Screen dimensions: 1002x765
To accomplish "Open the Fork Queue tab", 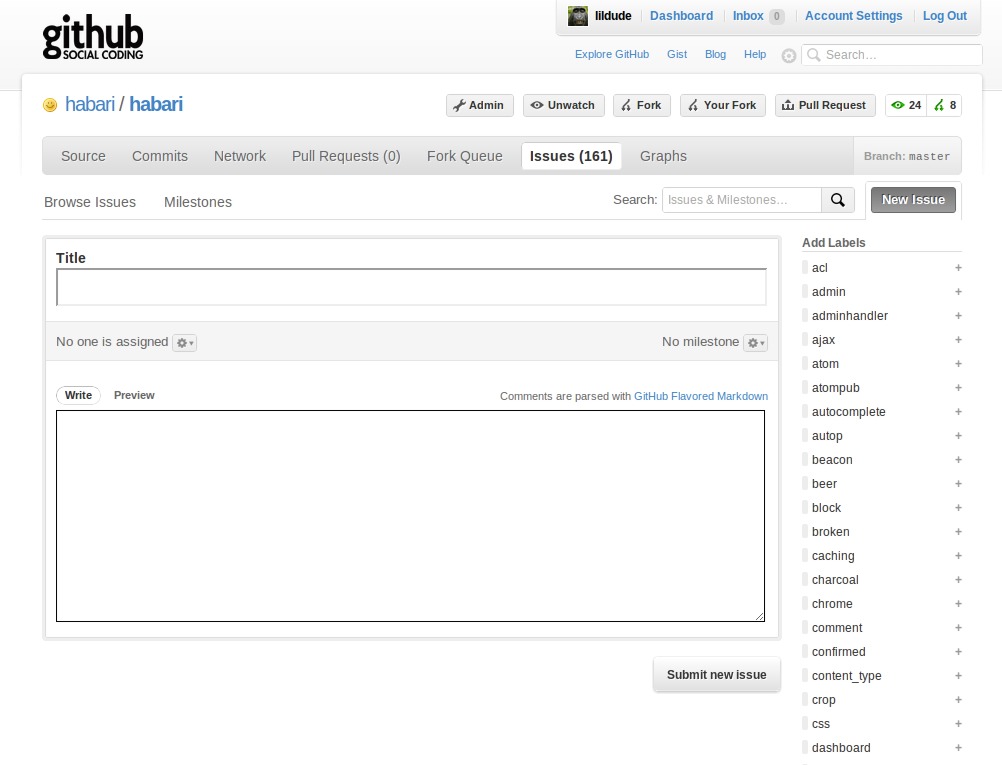I will click(464, 156).
